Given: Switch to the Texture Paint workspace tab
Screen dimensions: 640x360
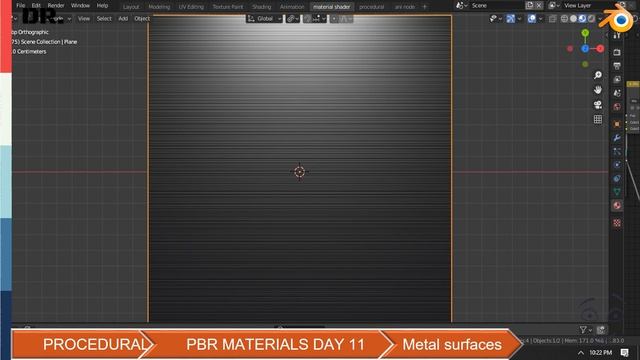Looking at the screenshot, I should [228, 7].
